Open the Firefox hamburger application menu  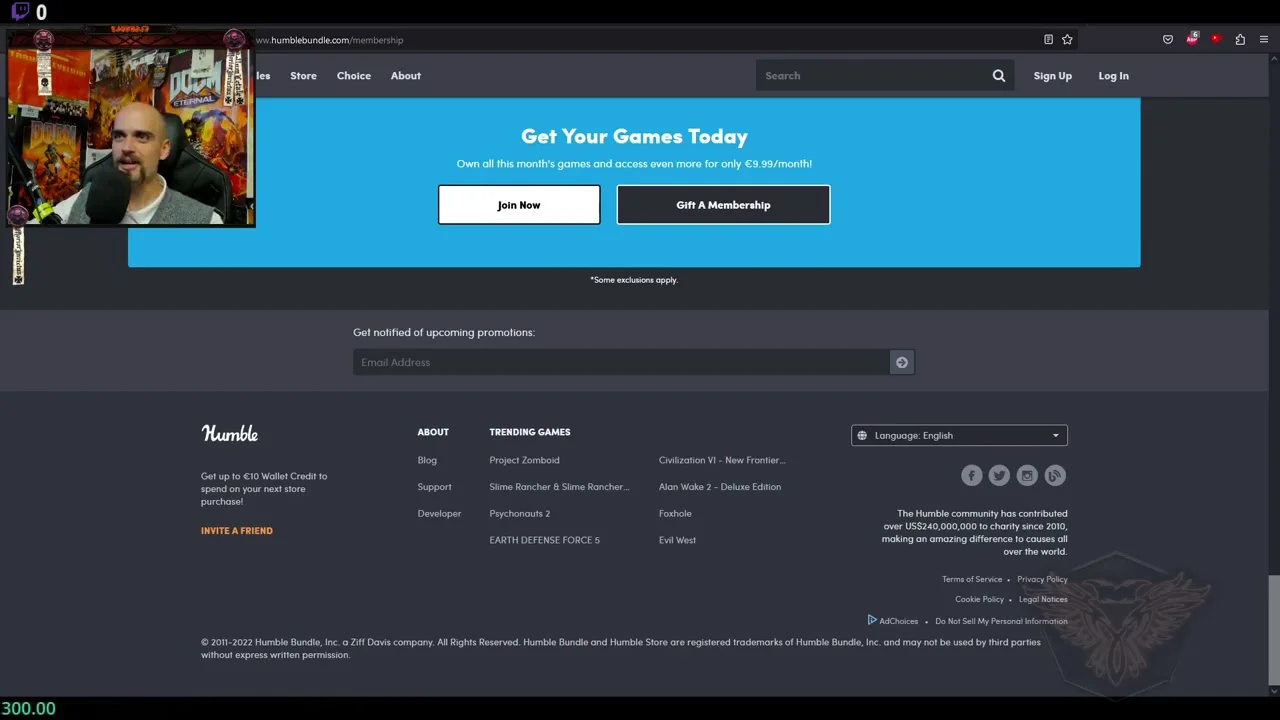pos(1264,40)
